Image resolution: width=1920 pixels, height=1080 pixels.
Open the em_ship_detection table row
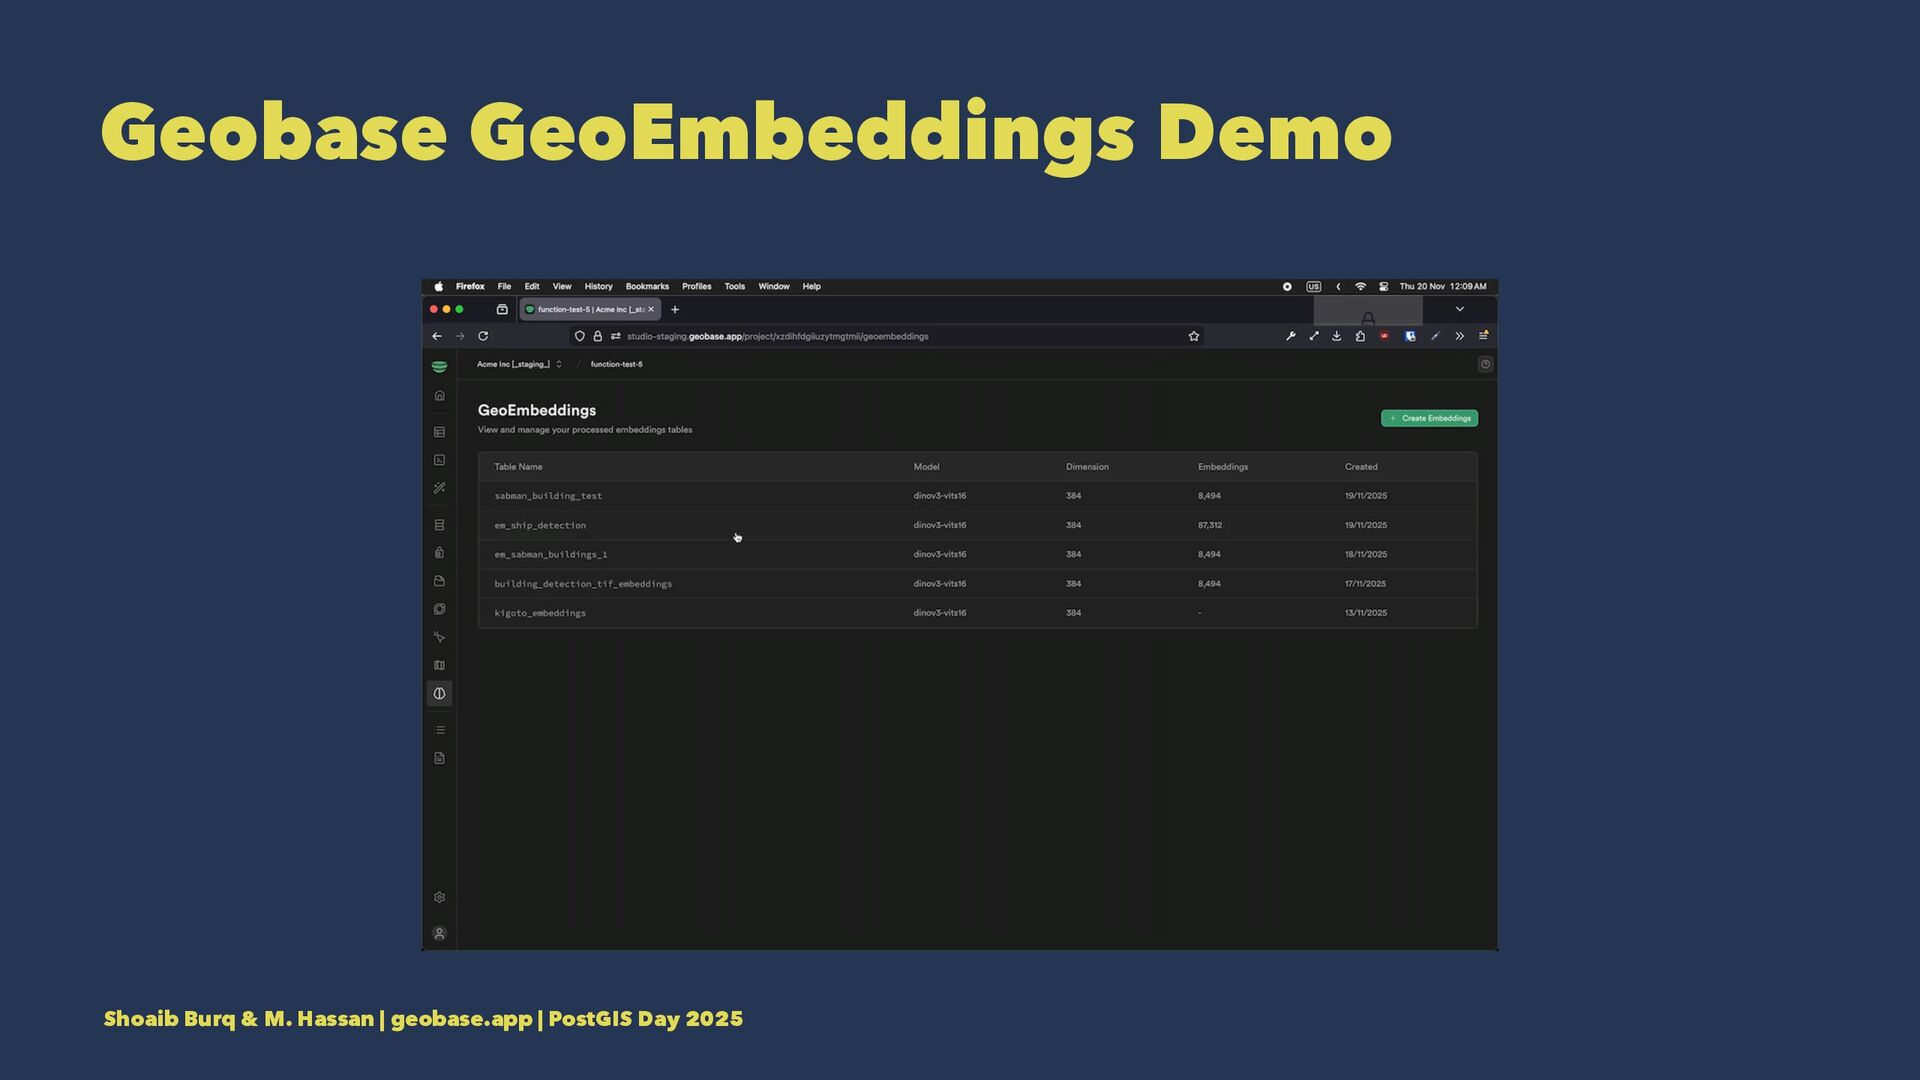click(540, 526)
